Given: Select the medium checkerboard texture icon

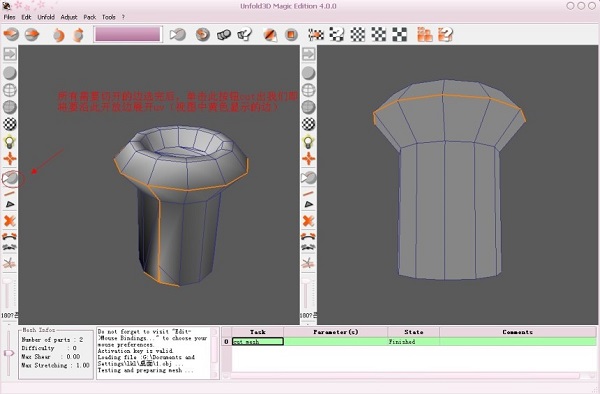Looking at the screenshot, I should coord(378,35).
